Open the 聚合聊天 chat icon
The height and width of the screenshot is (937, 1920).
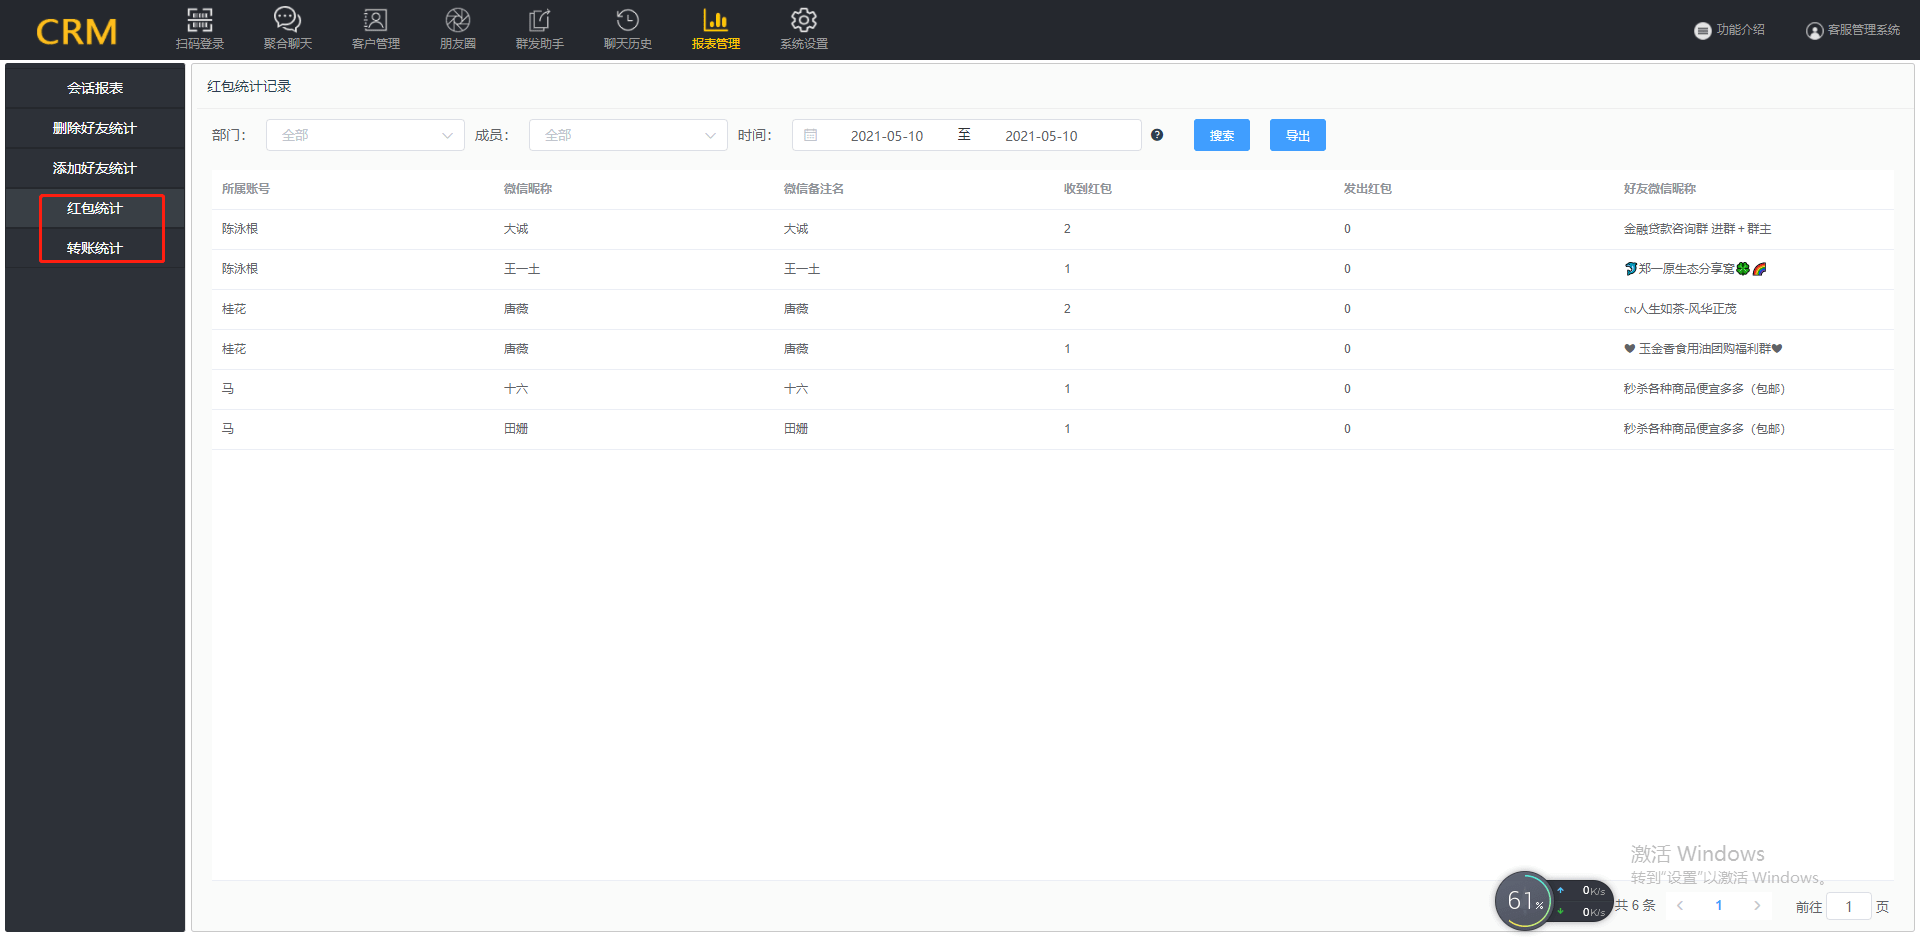pos(288,20)
